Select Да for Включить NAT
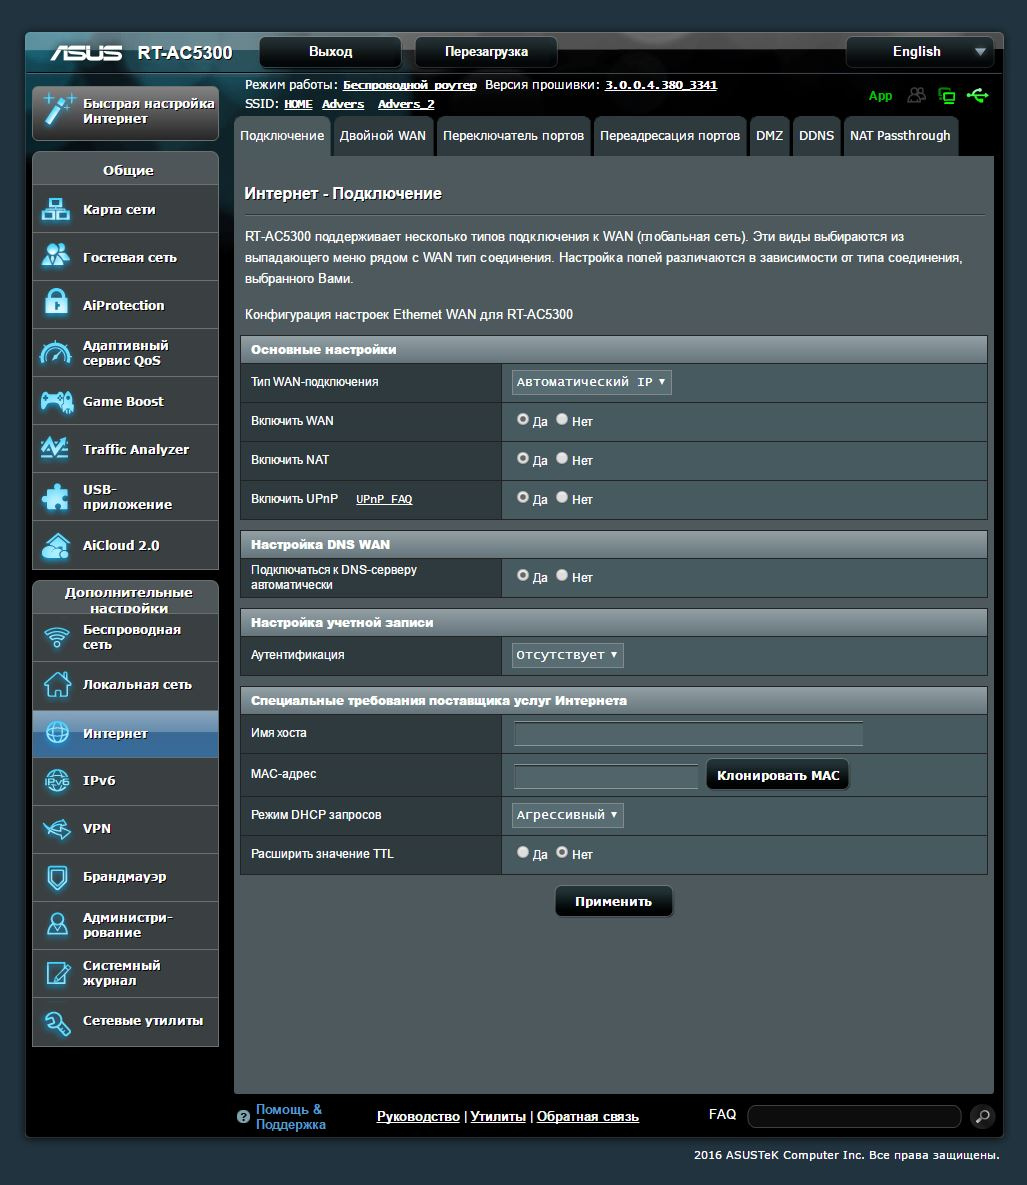1027x1185 pixels. [523, 459]
